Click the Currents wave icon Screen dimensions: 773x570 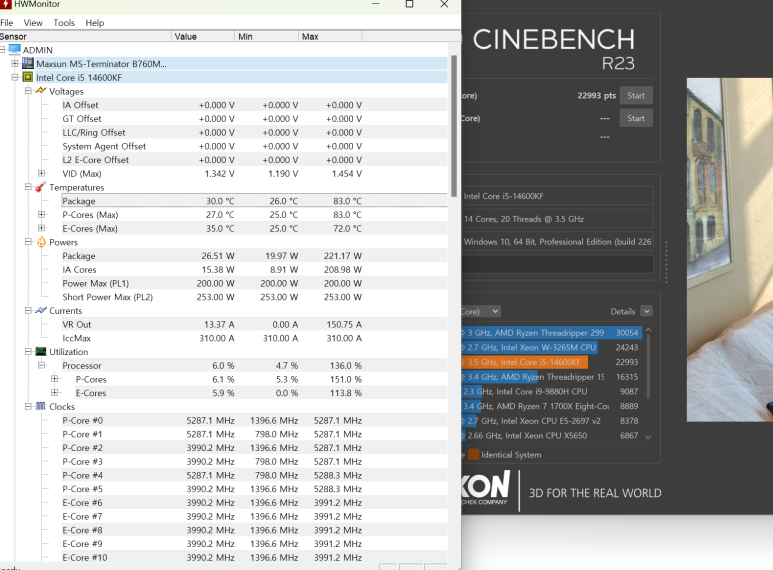[41, 310]
